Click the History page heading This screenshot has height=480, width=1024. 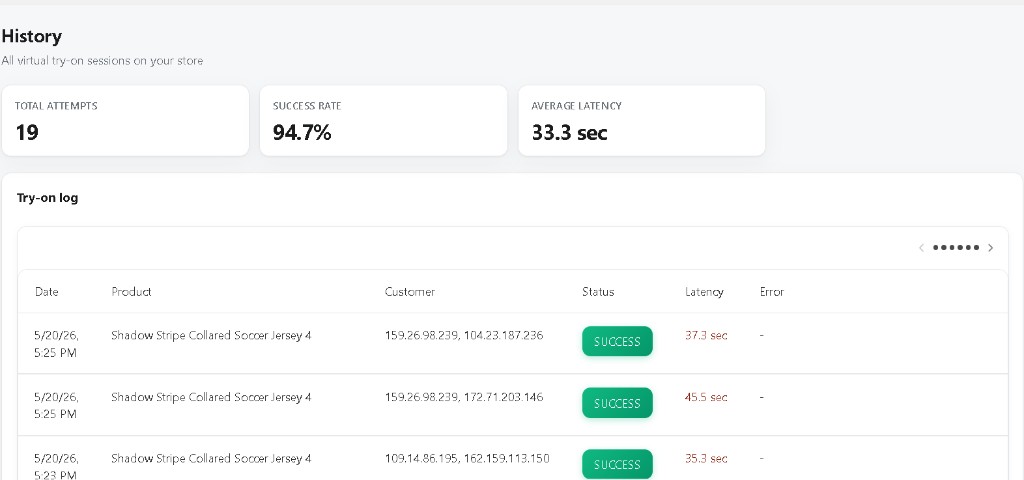tap(31, 37)
